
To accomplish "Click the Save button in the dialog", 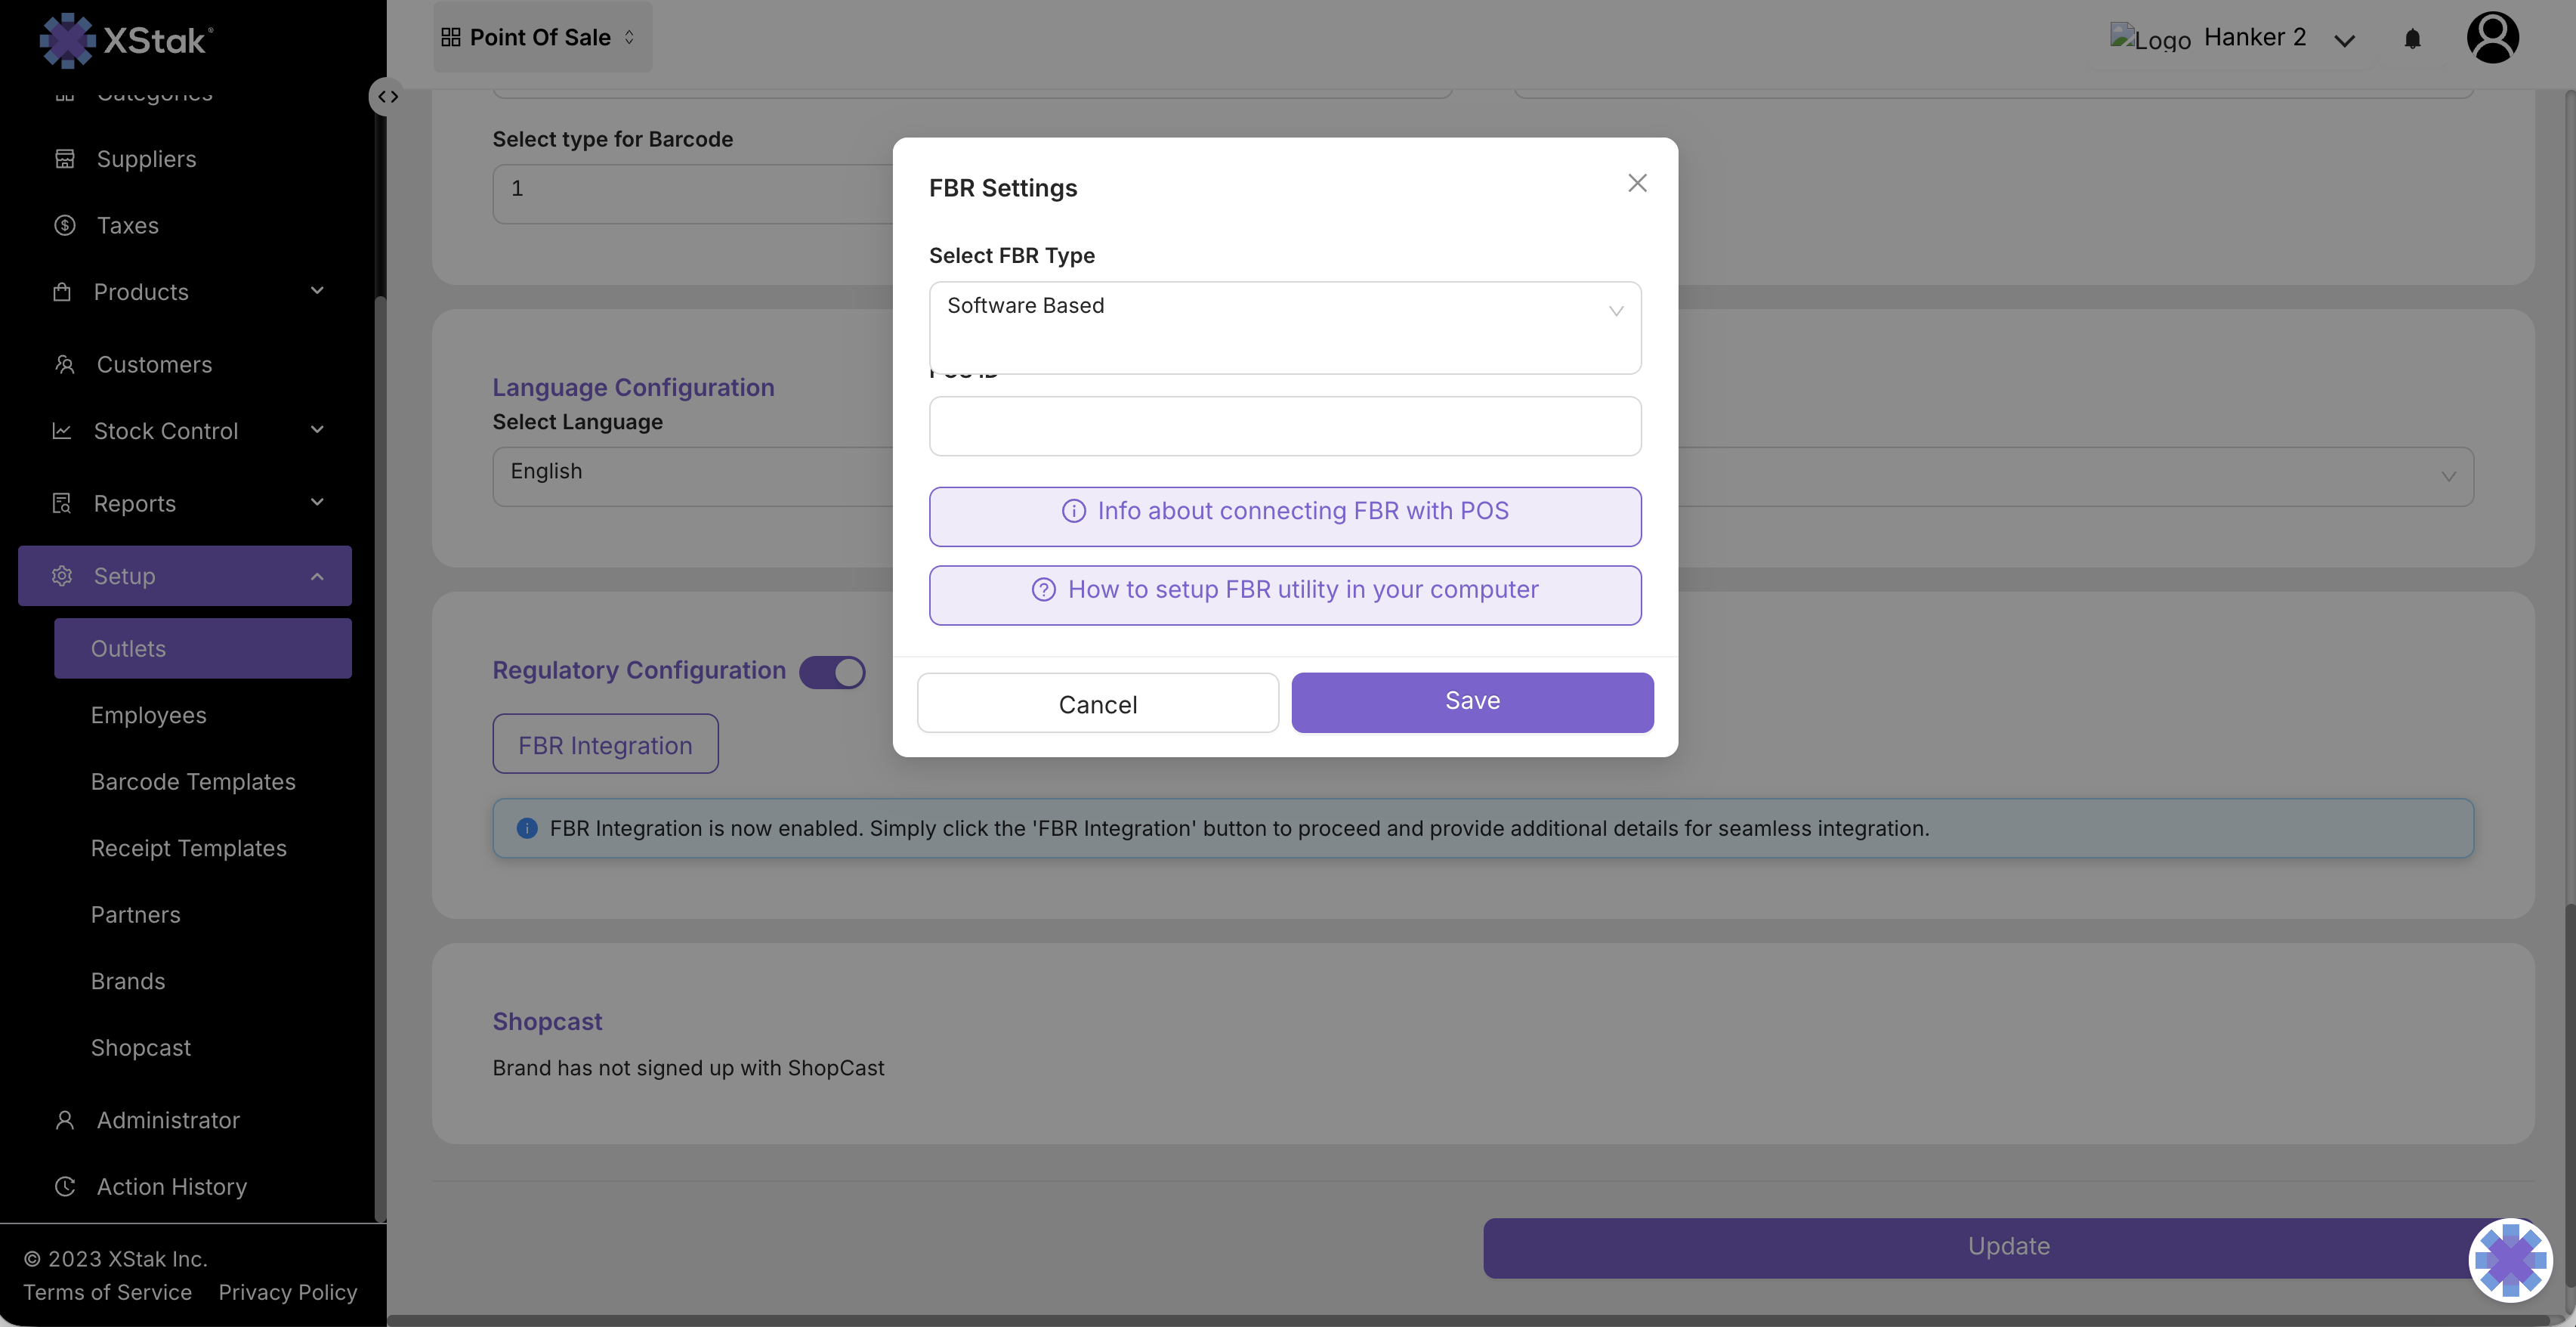I will point(1472,702).
